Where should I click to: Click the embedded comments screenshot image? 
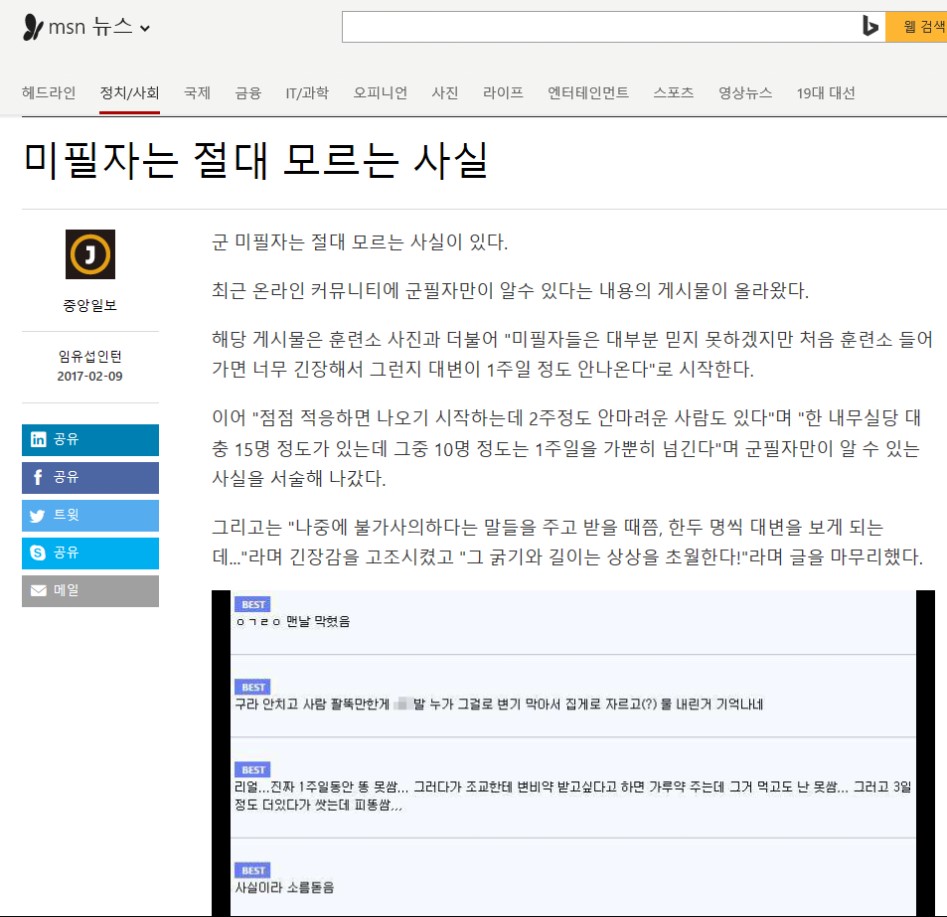[x=570, y=750]
